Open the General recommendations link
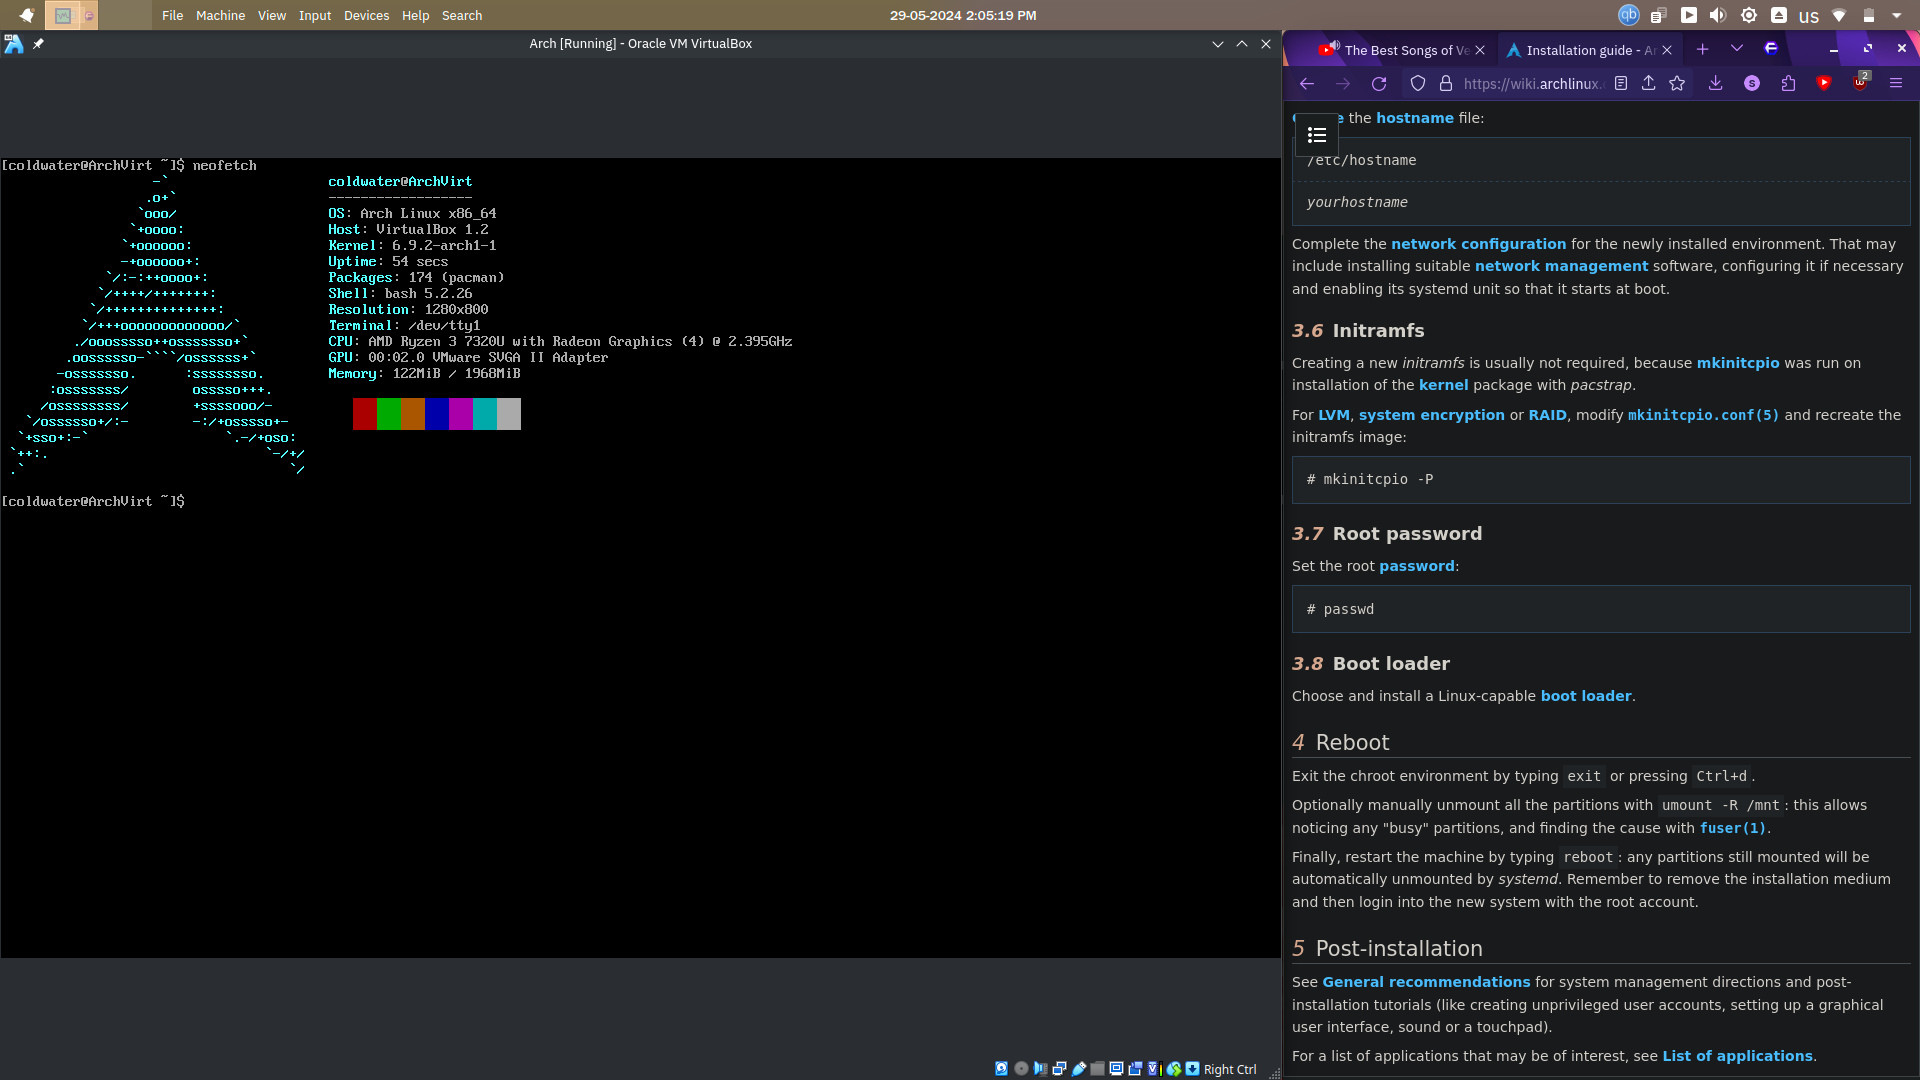This screenshot has width=1920, height=1080. pyautogui.click(x=1426, y=982)
